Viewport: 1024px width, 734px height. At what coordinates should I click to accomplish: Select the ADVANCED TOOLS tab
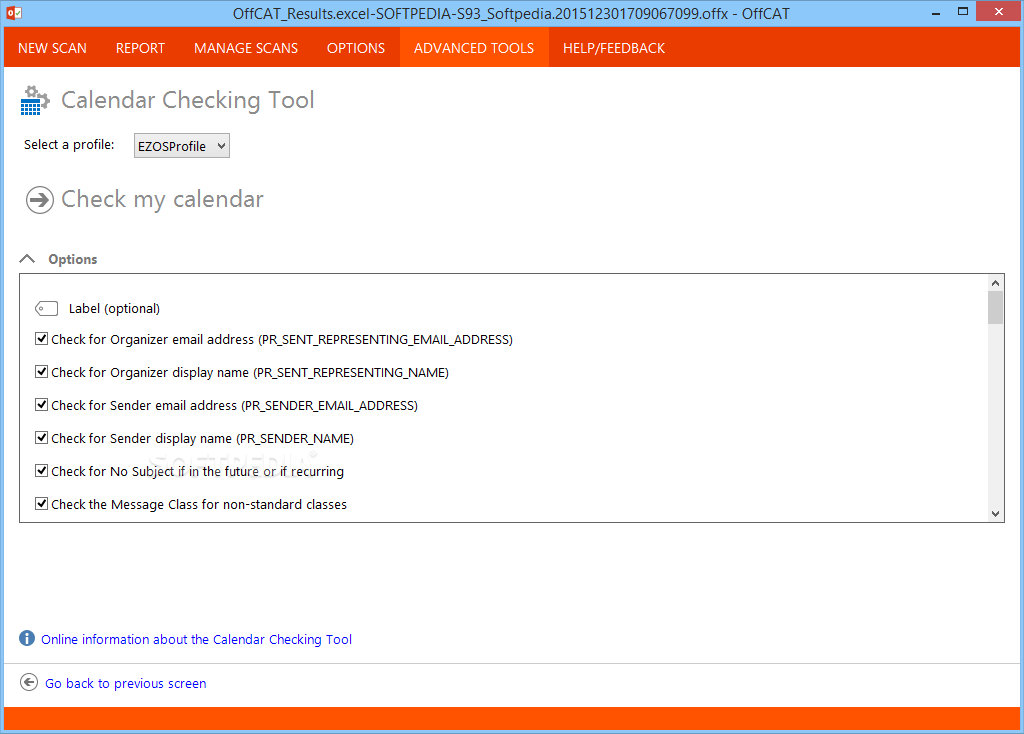point(474,48)
